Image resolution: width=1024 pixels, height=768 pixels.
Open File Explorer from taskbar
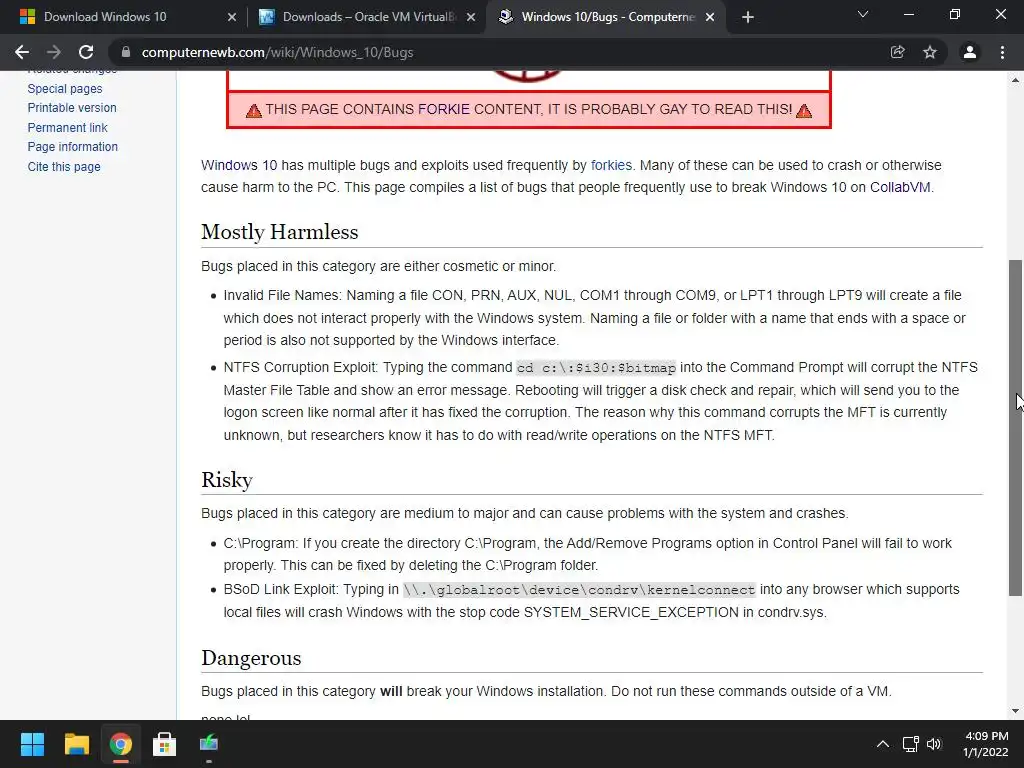(76, 744)
